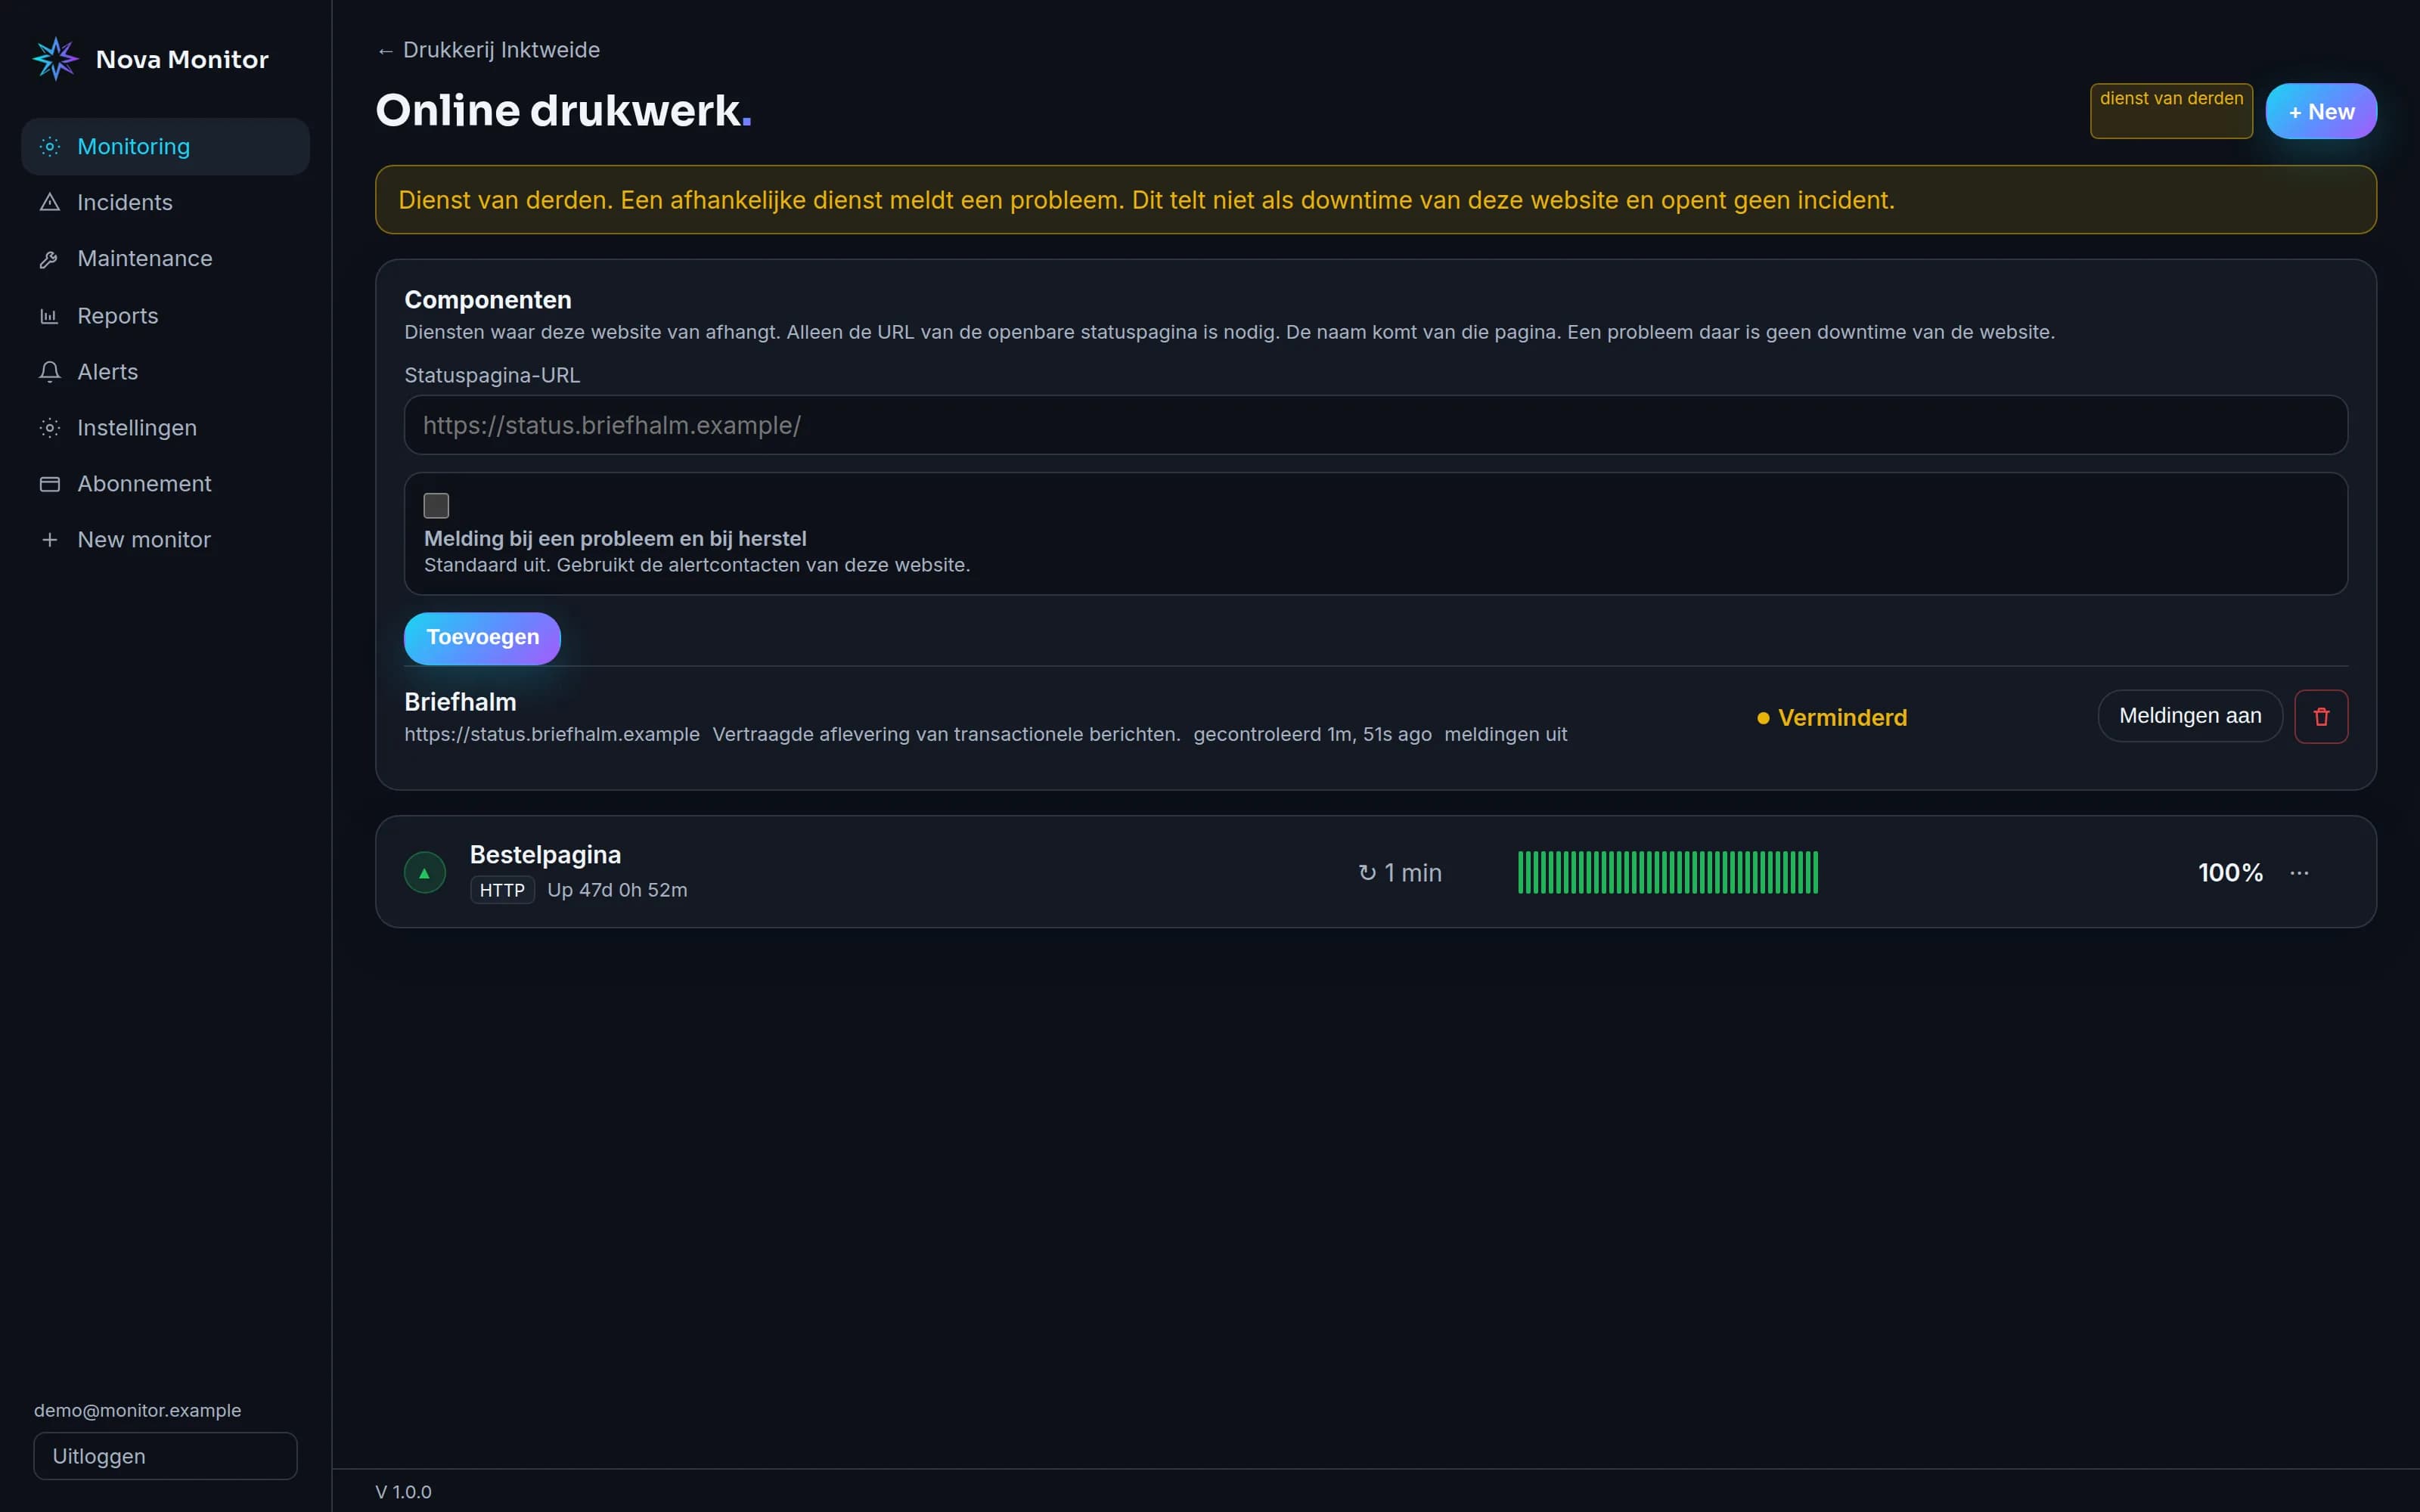This screenshot has height=1512, width=2420.
Task: Click the HTTP tag on Bestelpagina
Action: pos(502,890)
